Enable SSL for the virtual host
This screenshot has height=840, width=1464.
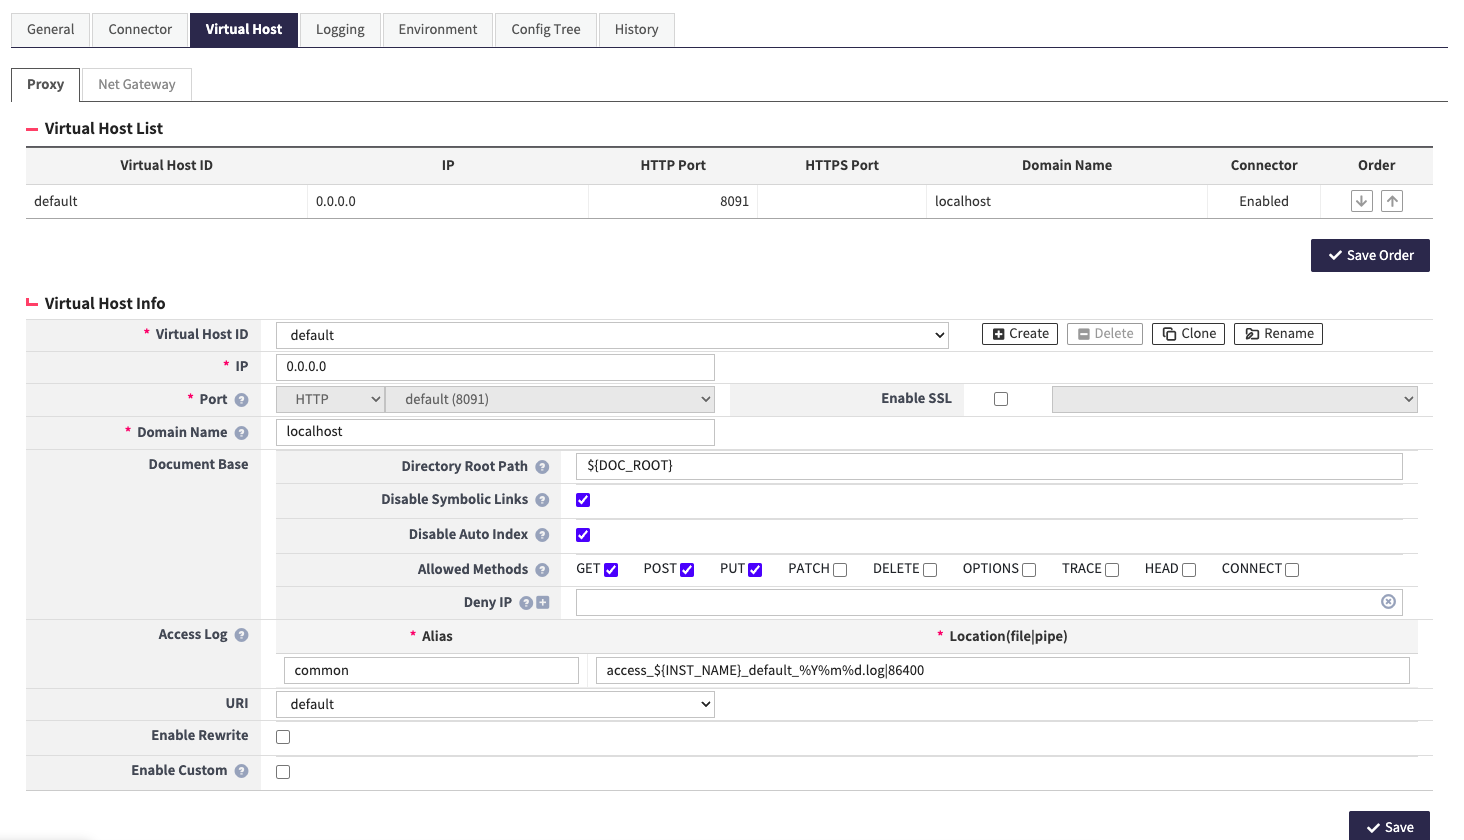1001,398
